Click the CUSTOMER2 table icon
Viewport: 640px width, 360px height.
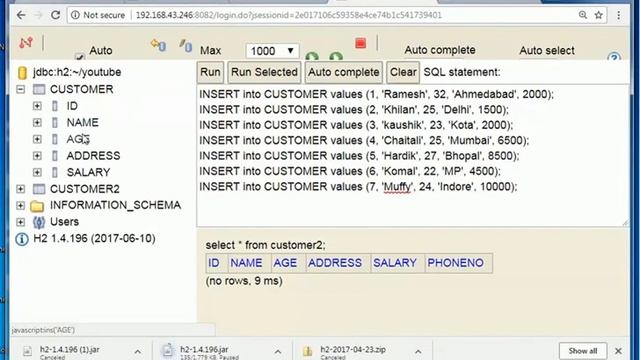[39, 189]
